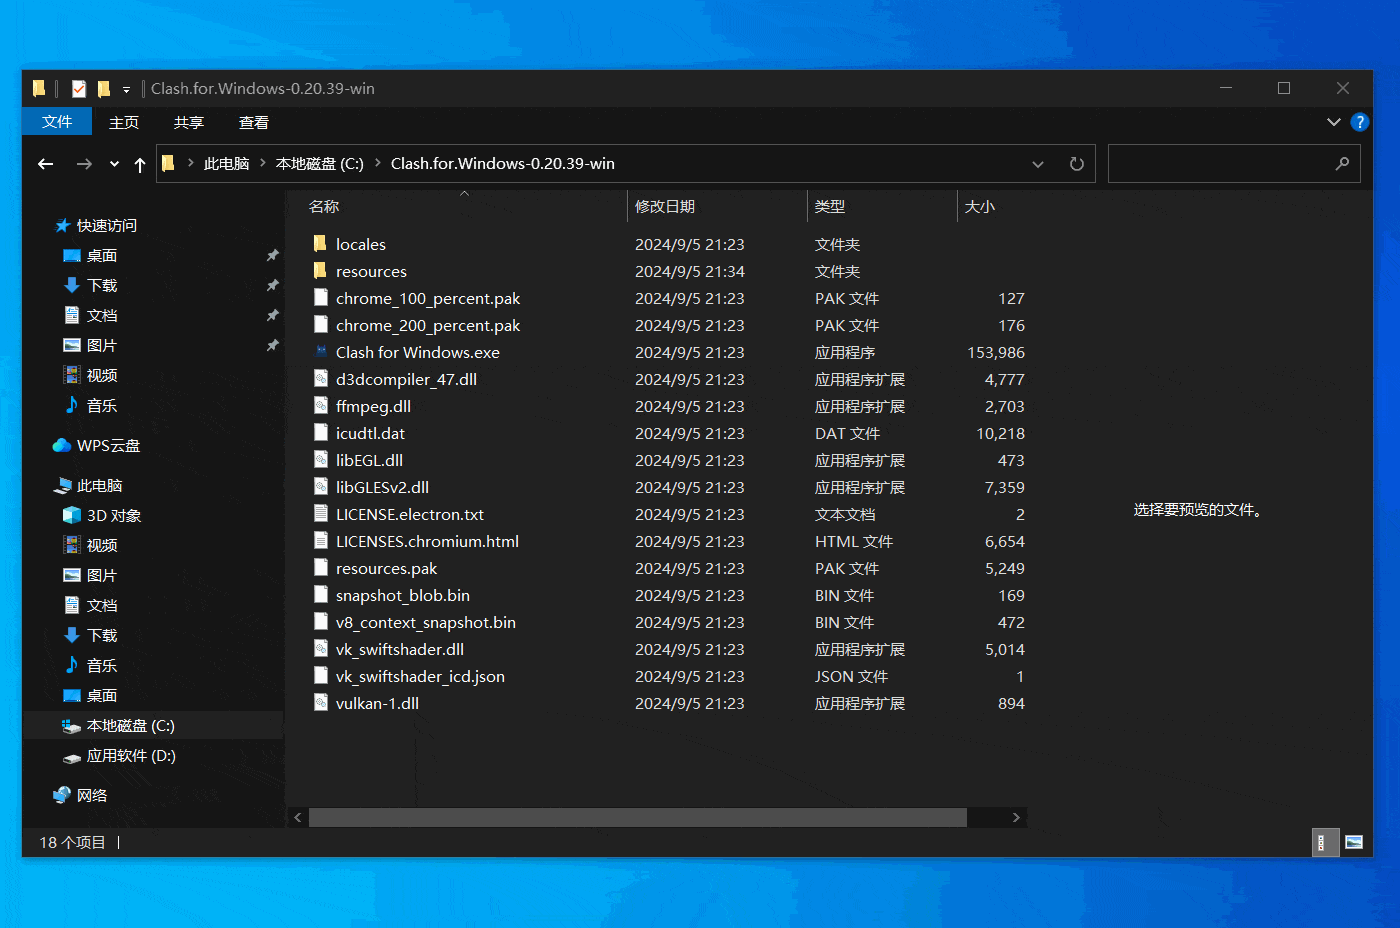Screen dimensions: 1400x928
Task: Click inside the search input field
Action: coord(1220,163)
